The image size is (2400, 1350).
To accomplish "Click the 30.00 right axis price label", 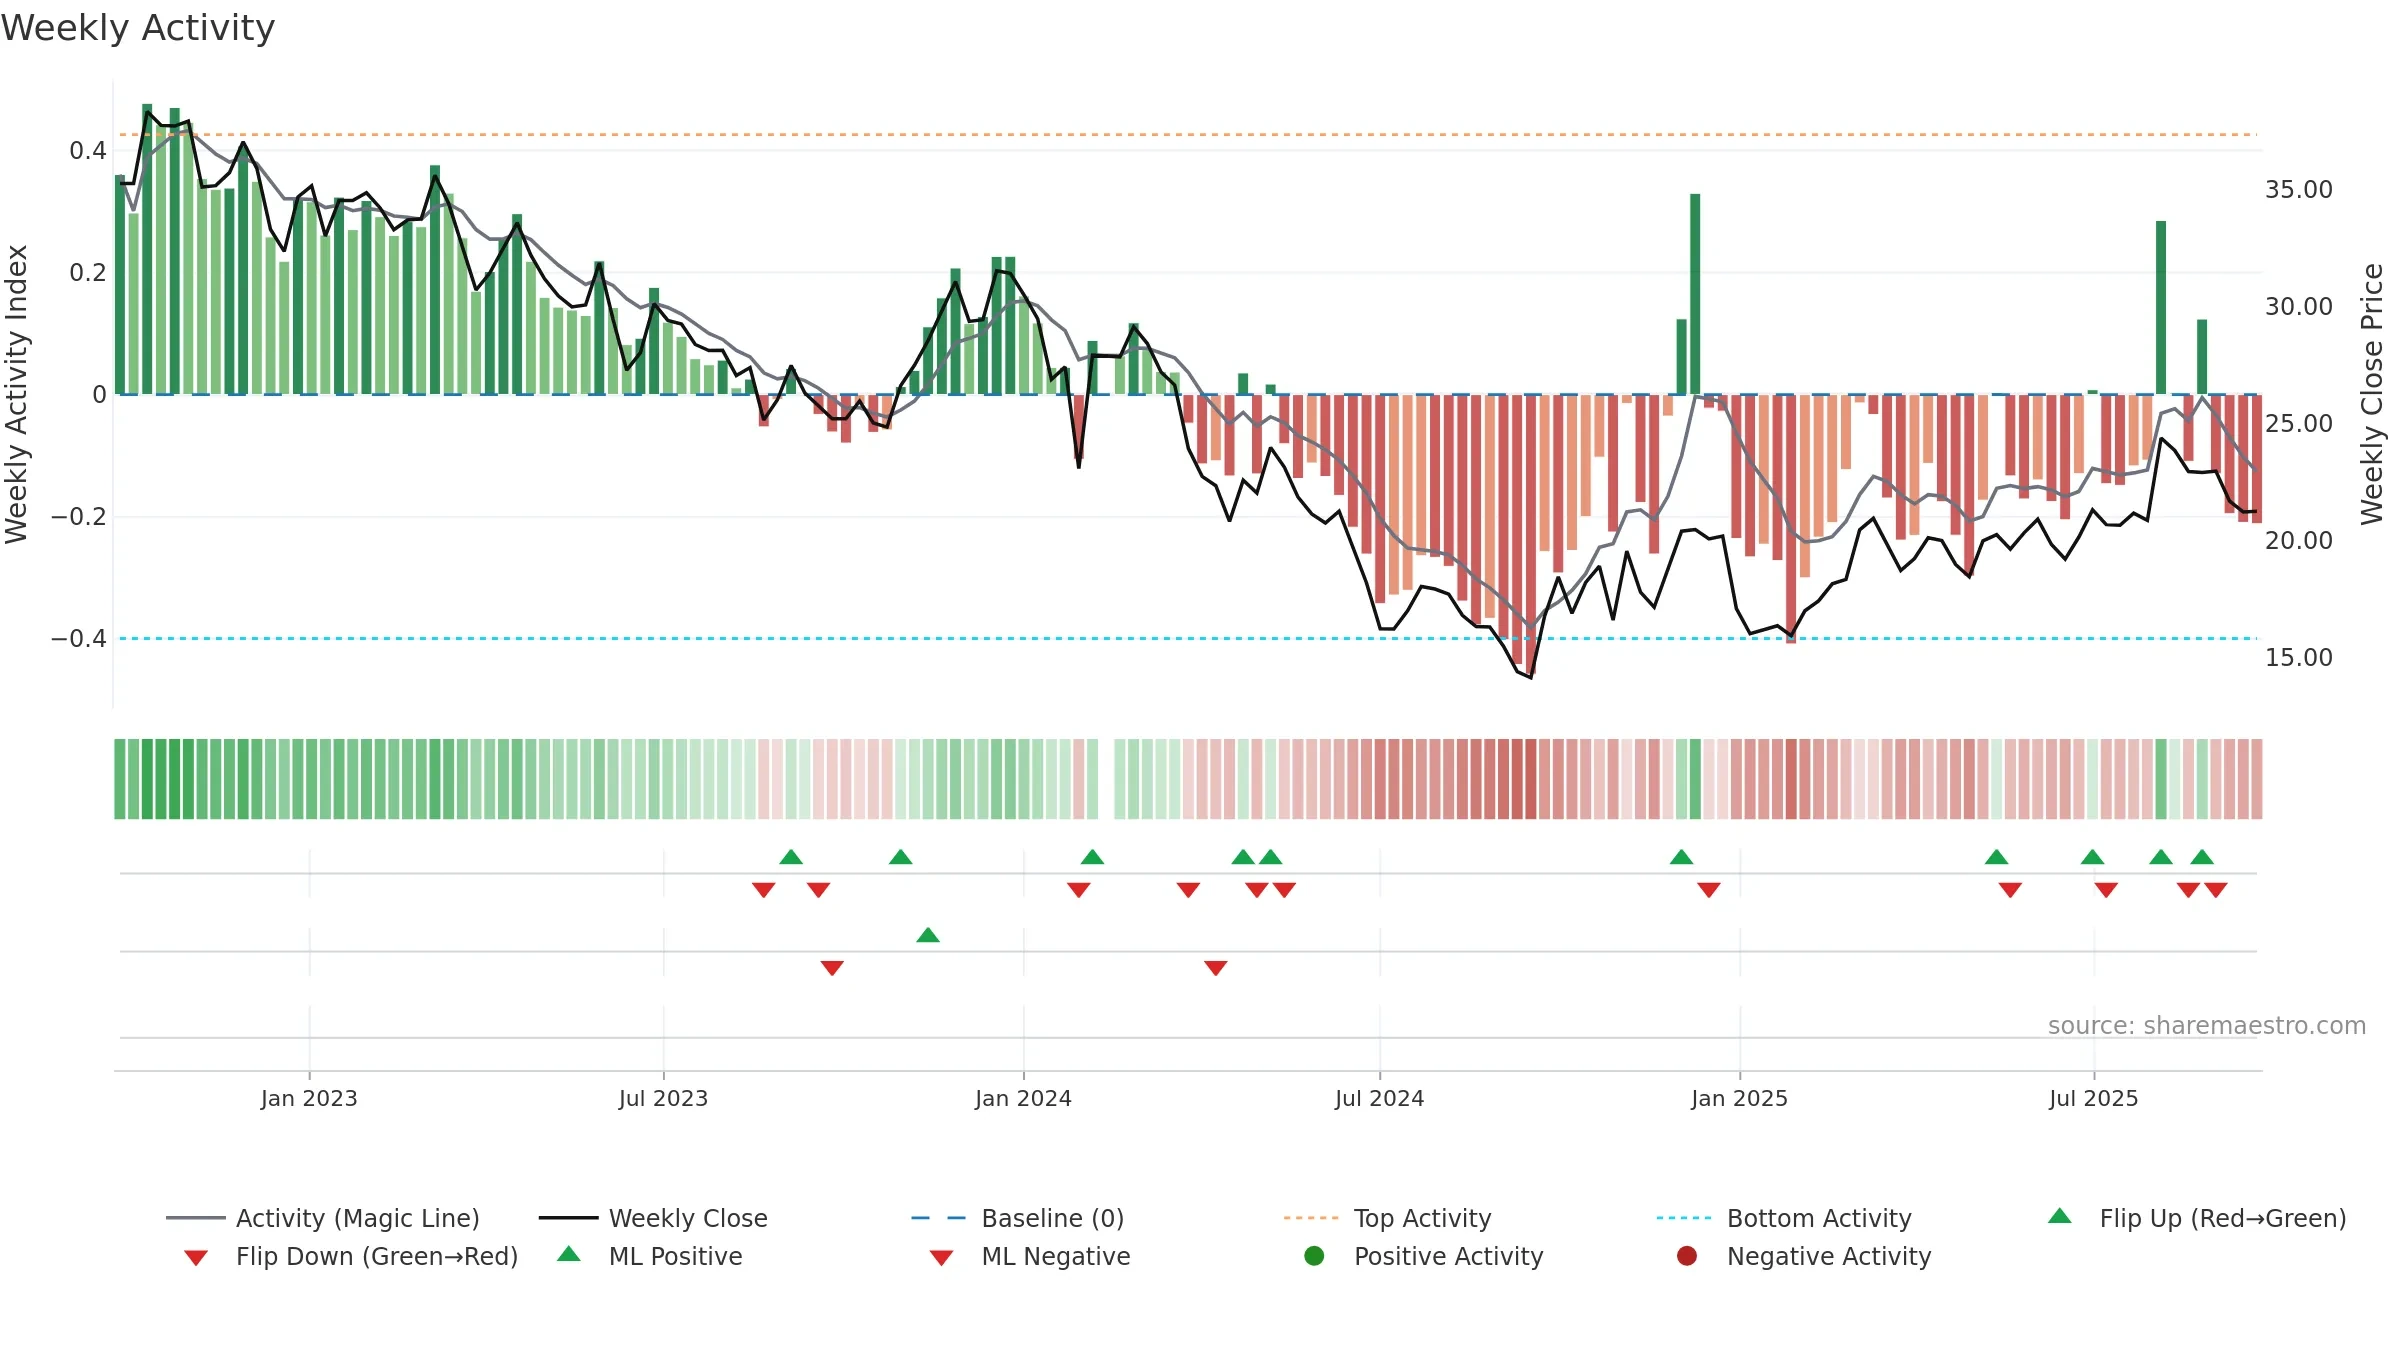I will coord(2299,306).
